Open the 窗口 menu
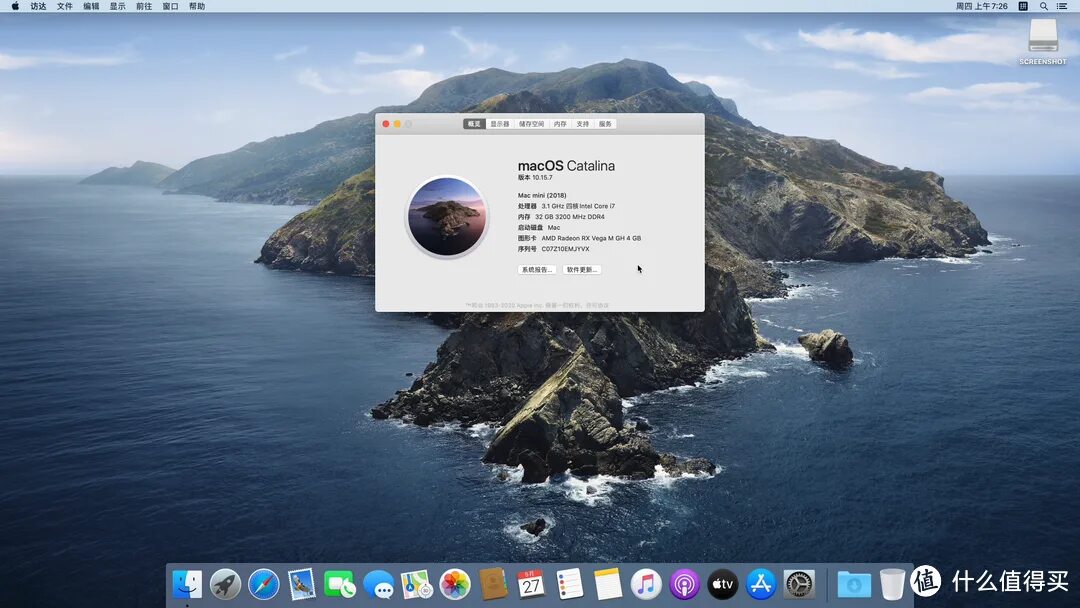This screenshot has width=1080, height=608. click(x=170, y=6)
